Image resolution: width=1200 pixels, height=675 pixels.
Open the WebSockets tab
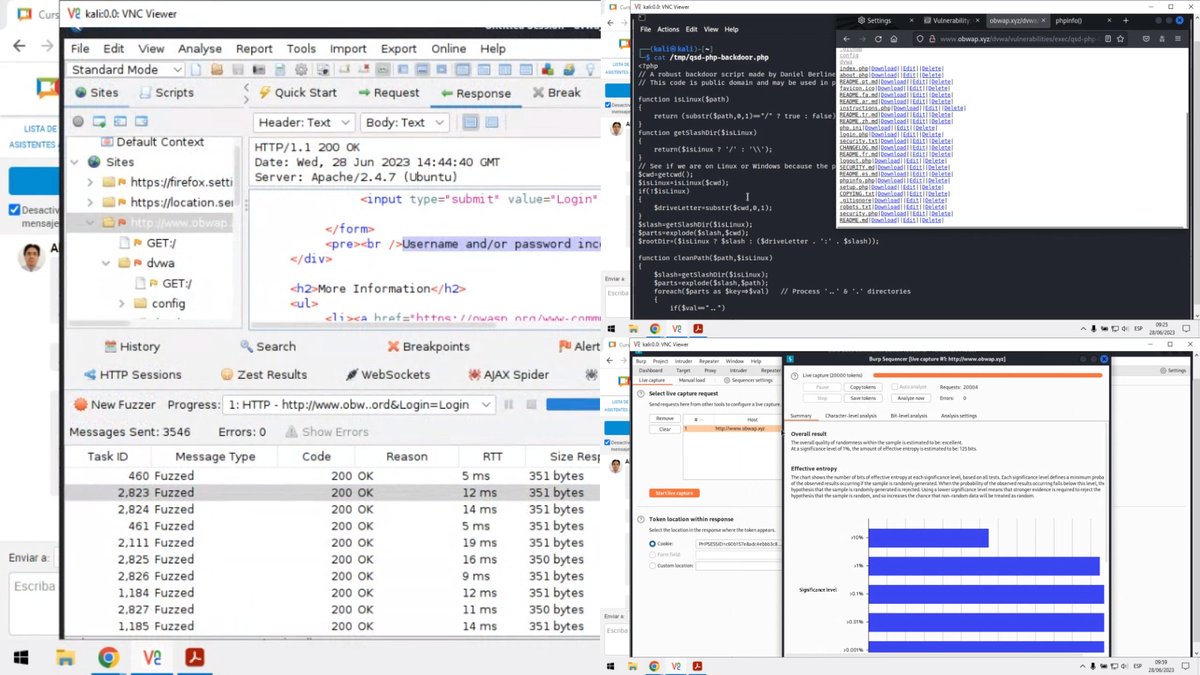390,374
